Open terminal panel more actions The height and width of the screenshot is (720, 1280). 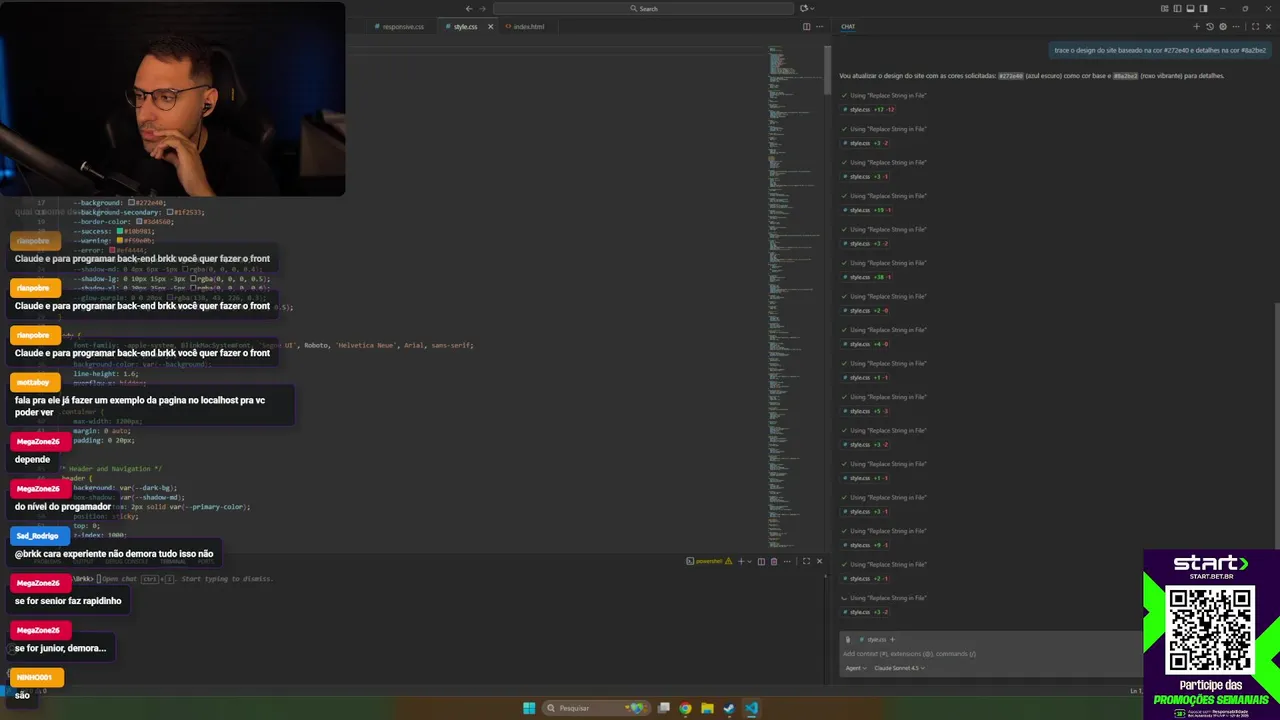tap(785, 561)
